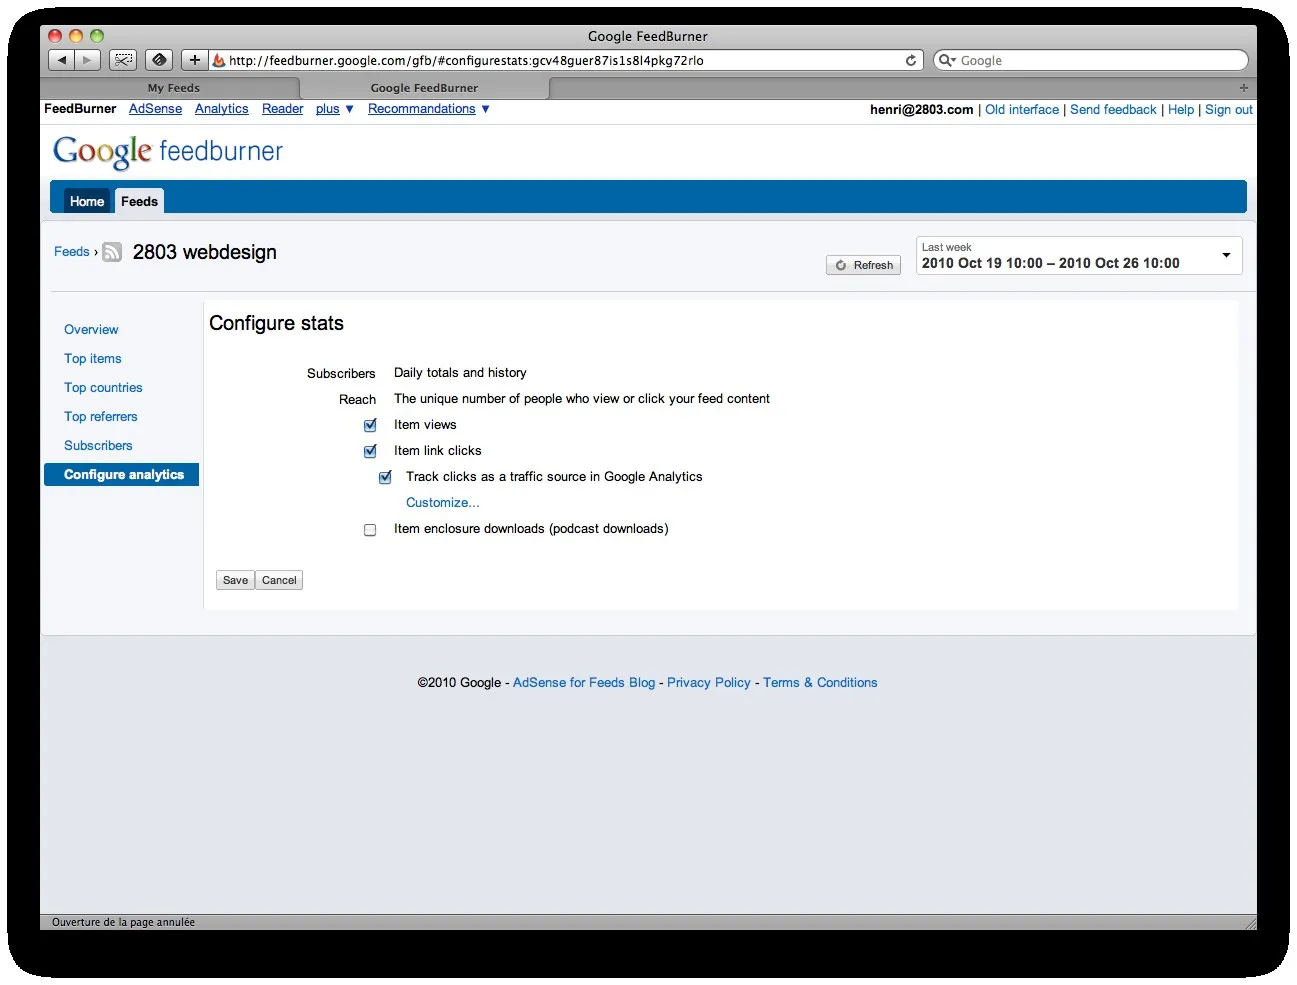1297x985 pixels.
Task: Open the Home tab
Action: click(87, 201)
